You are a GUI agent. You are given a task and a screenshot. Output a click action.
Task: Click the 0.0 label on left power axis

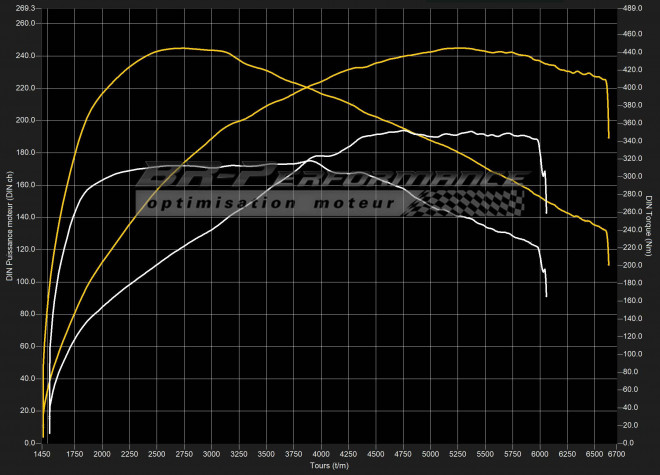click(x=30, y=442)
